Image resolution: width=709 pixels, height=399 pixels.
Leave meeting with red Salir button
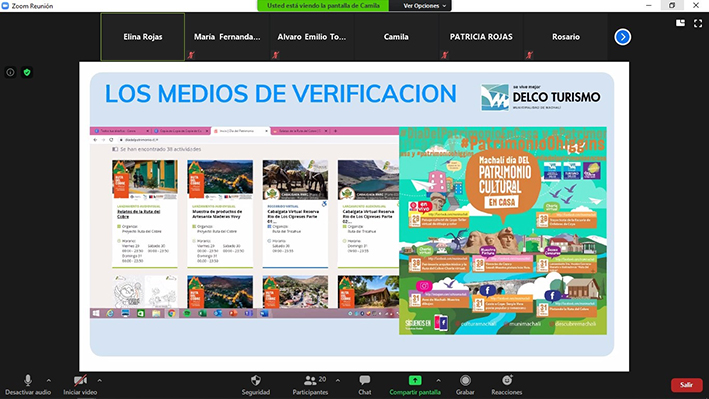(686, 385)
